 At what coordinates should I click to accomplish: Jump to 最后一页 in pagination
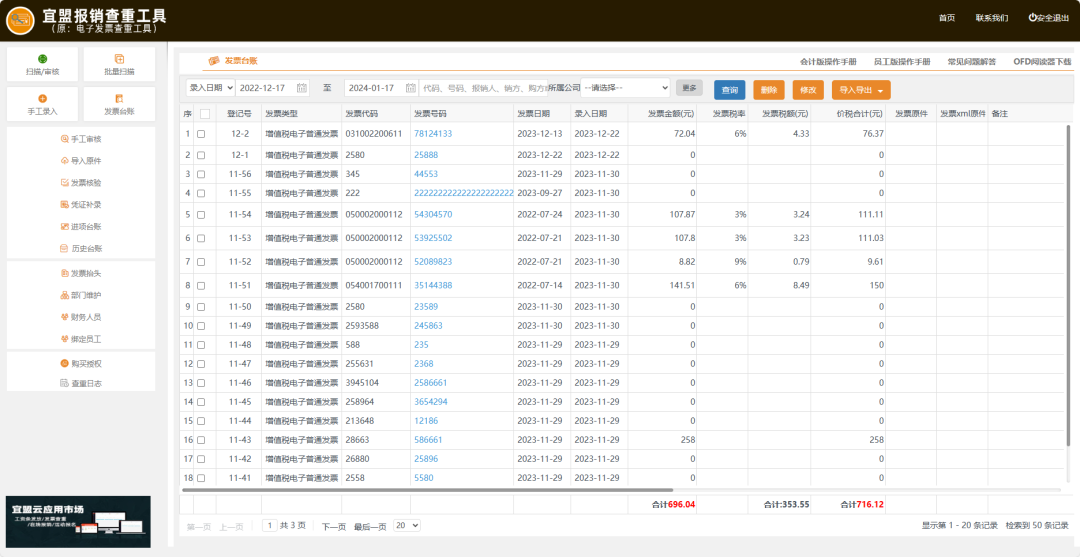(x=370, y=527)
